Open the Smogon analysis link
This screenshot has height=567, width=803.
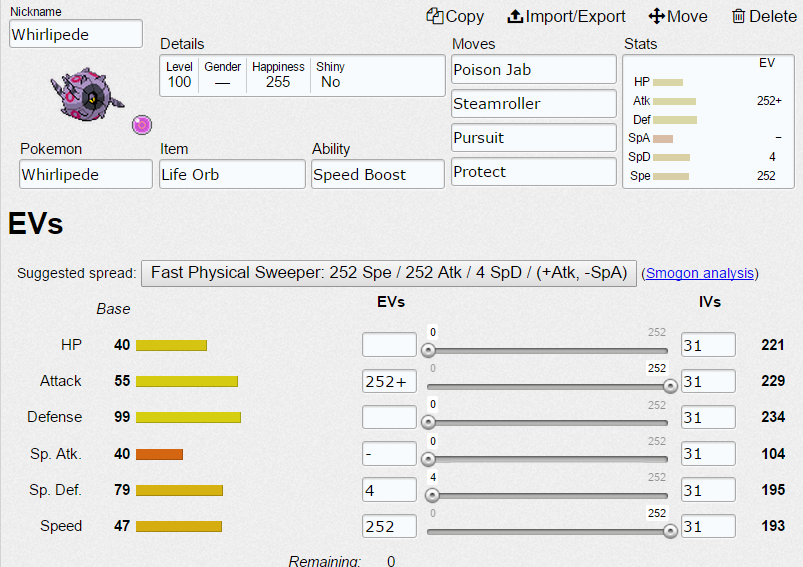click(700, 273)
